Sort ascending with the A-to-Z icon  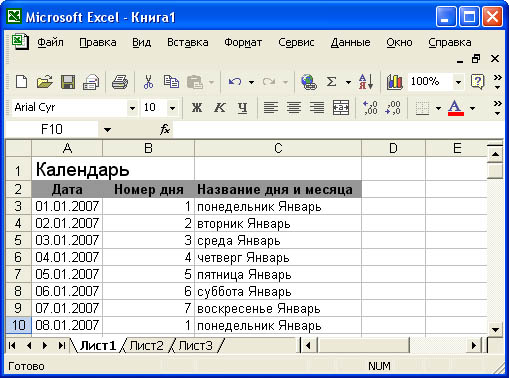[x=366, y=82]
